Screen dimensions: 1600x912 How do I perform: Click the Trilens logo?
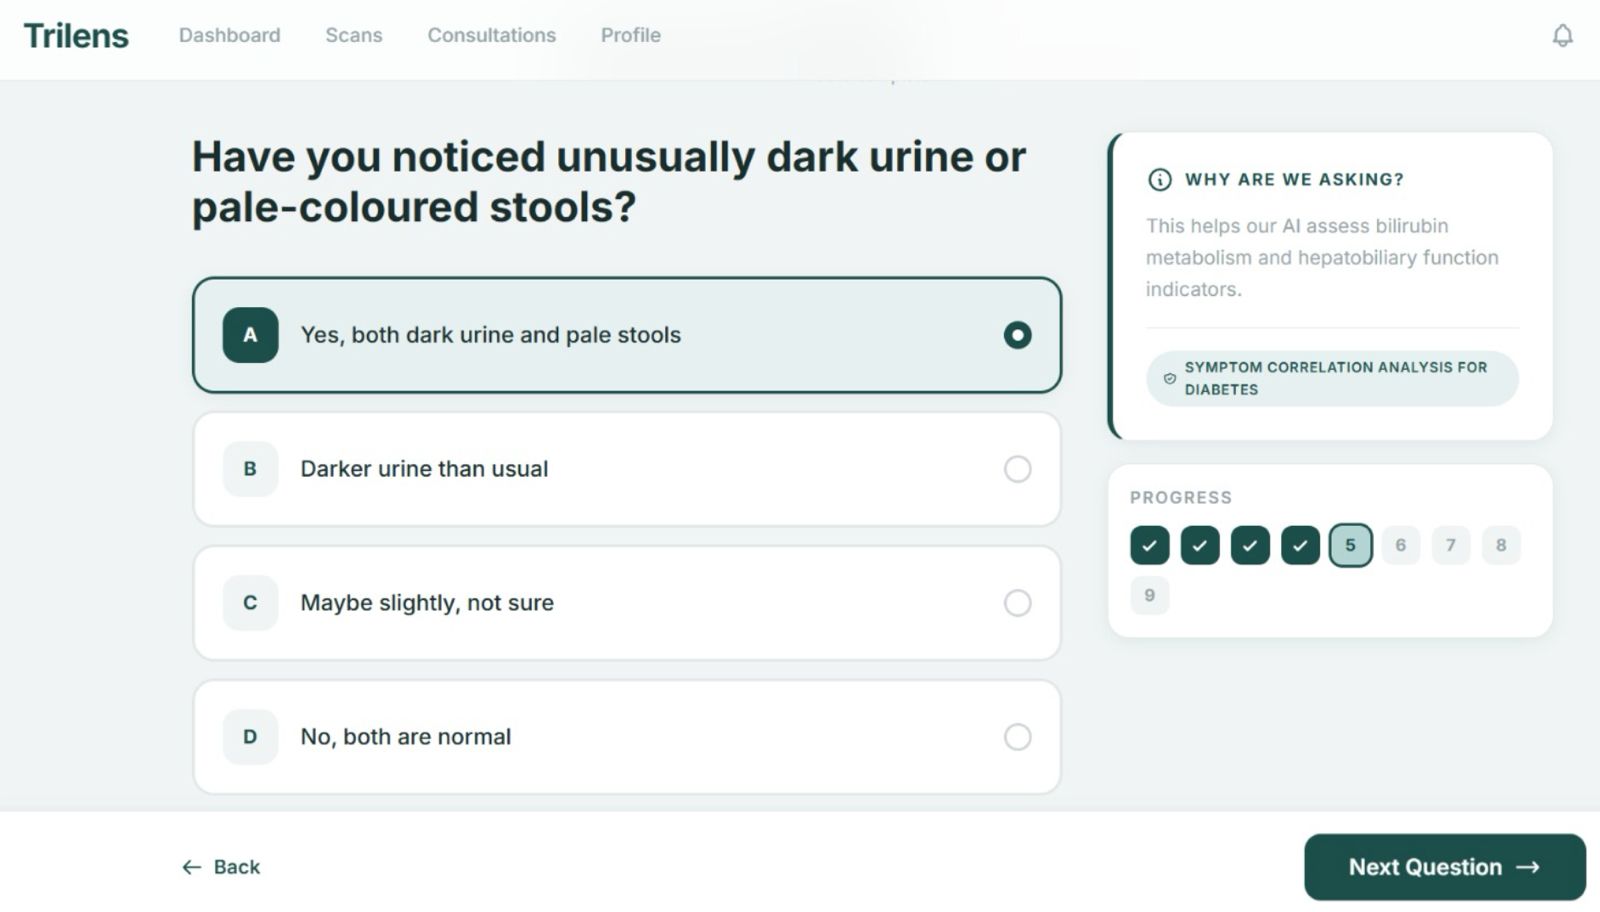pos(76,36)
